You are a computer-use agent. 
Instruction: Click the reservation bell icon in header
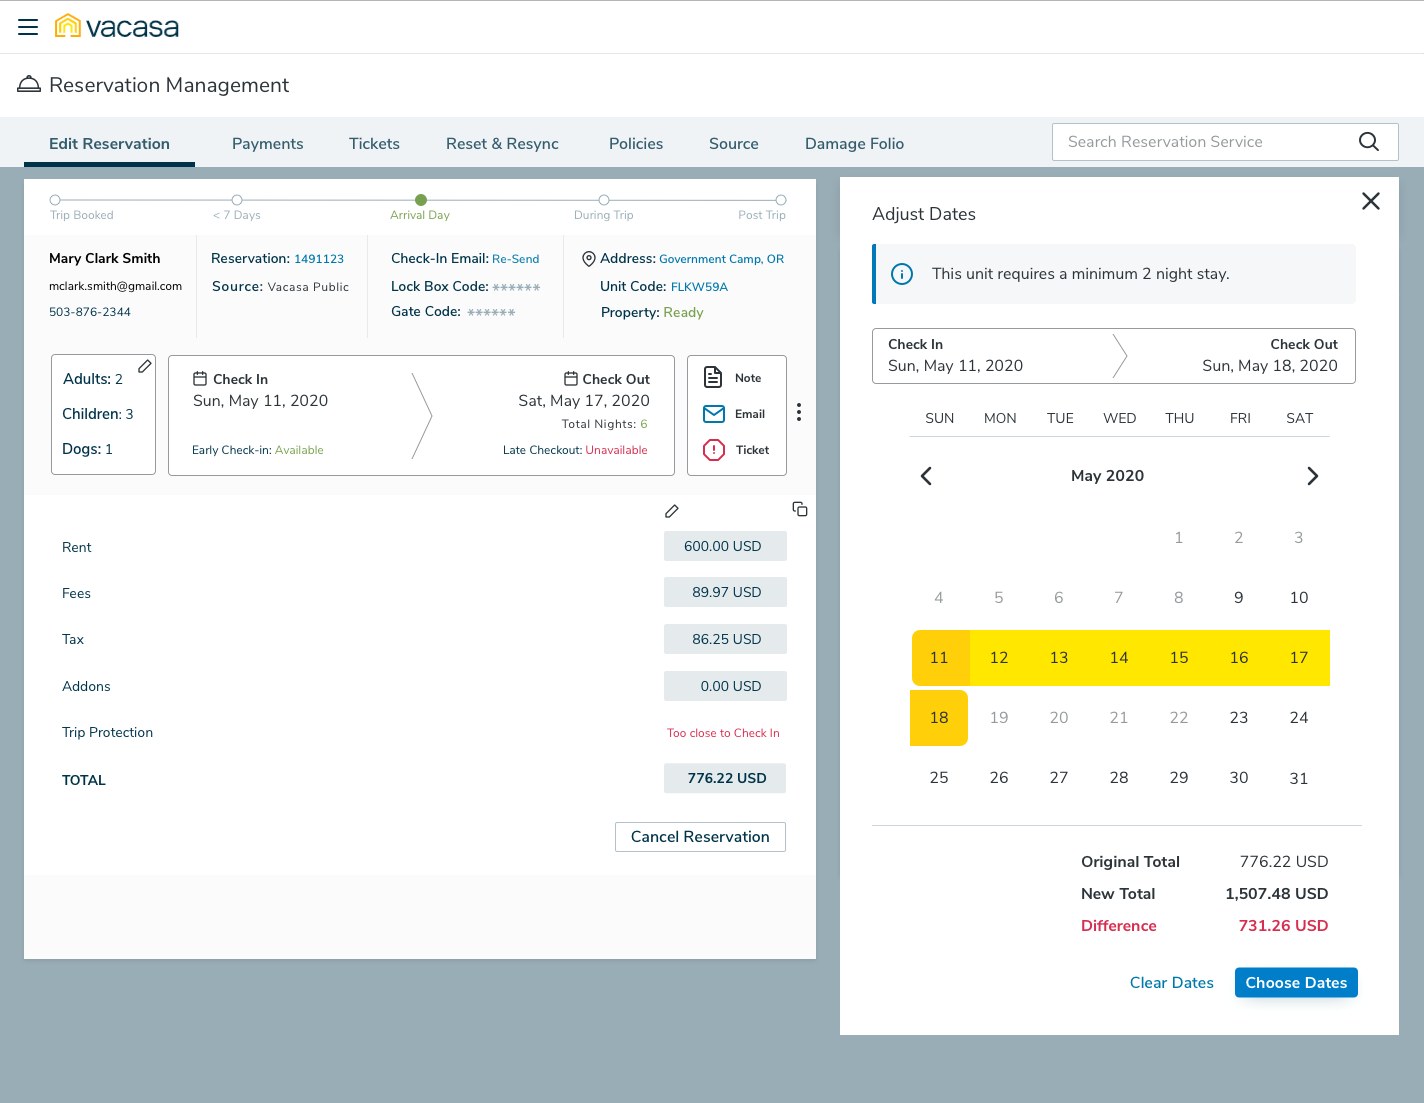point(29,84)
